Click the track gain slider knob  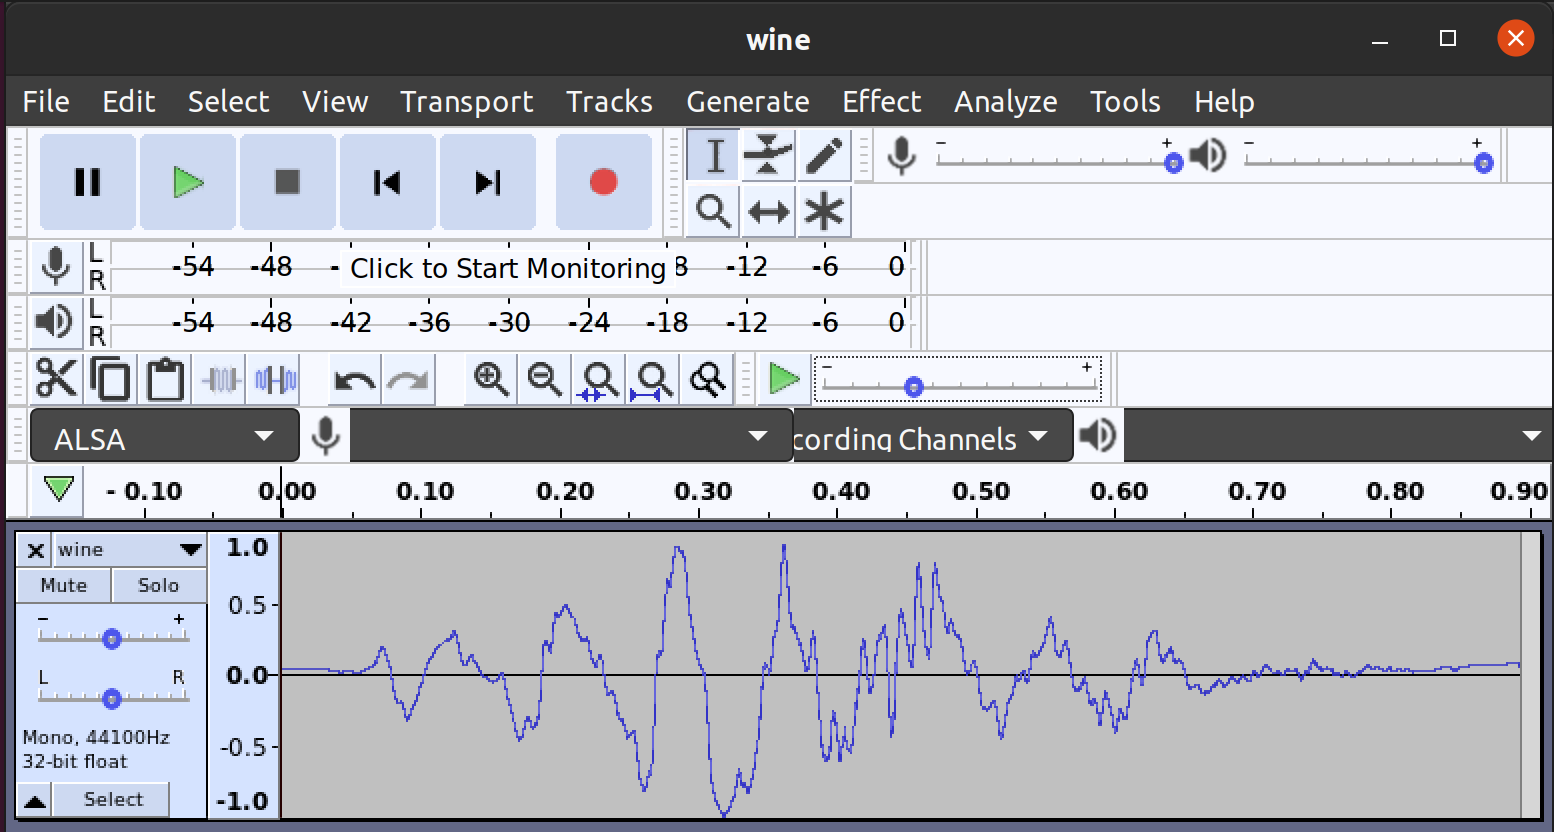click(x=112, y=639)
